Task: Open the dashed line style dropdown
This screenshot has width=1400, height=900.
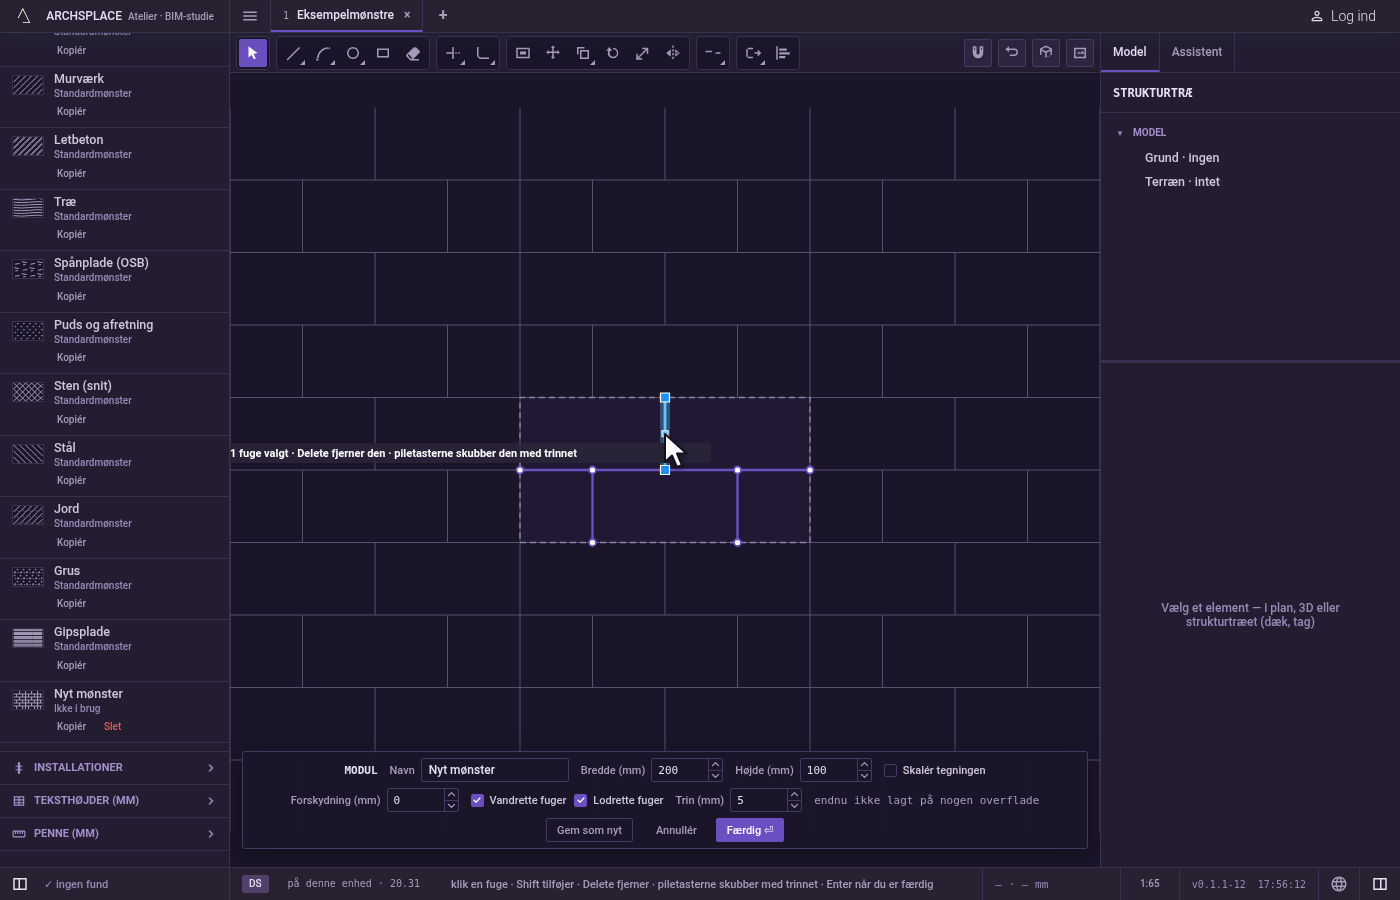Action: (x=713, y=53)
